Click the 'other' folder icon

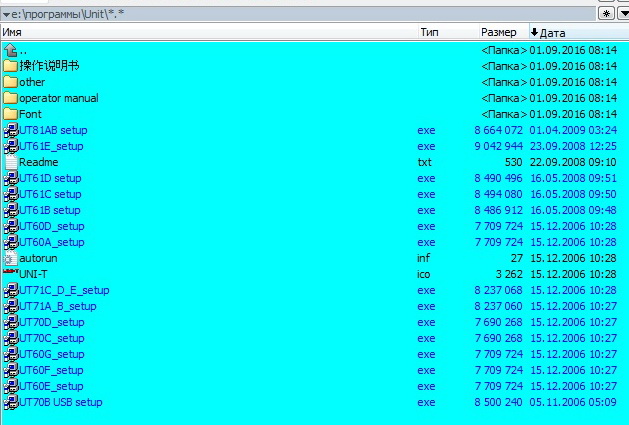pos(11,82)
